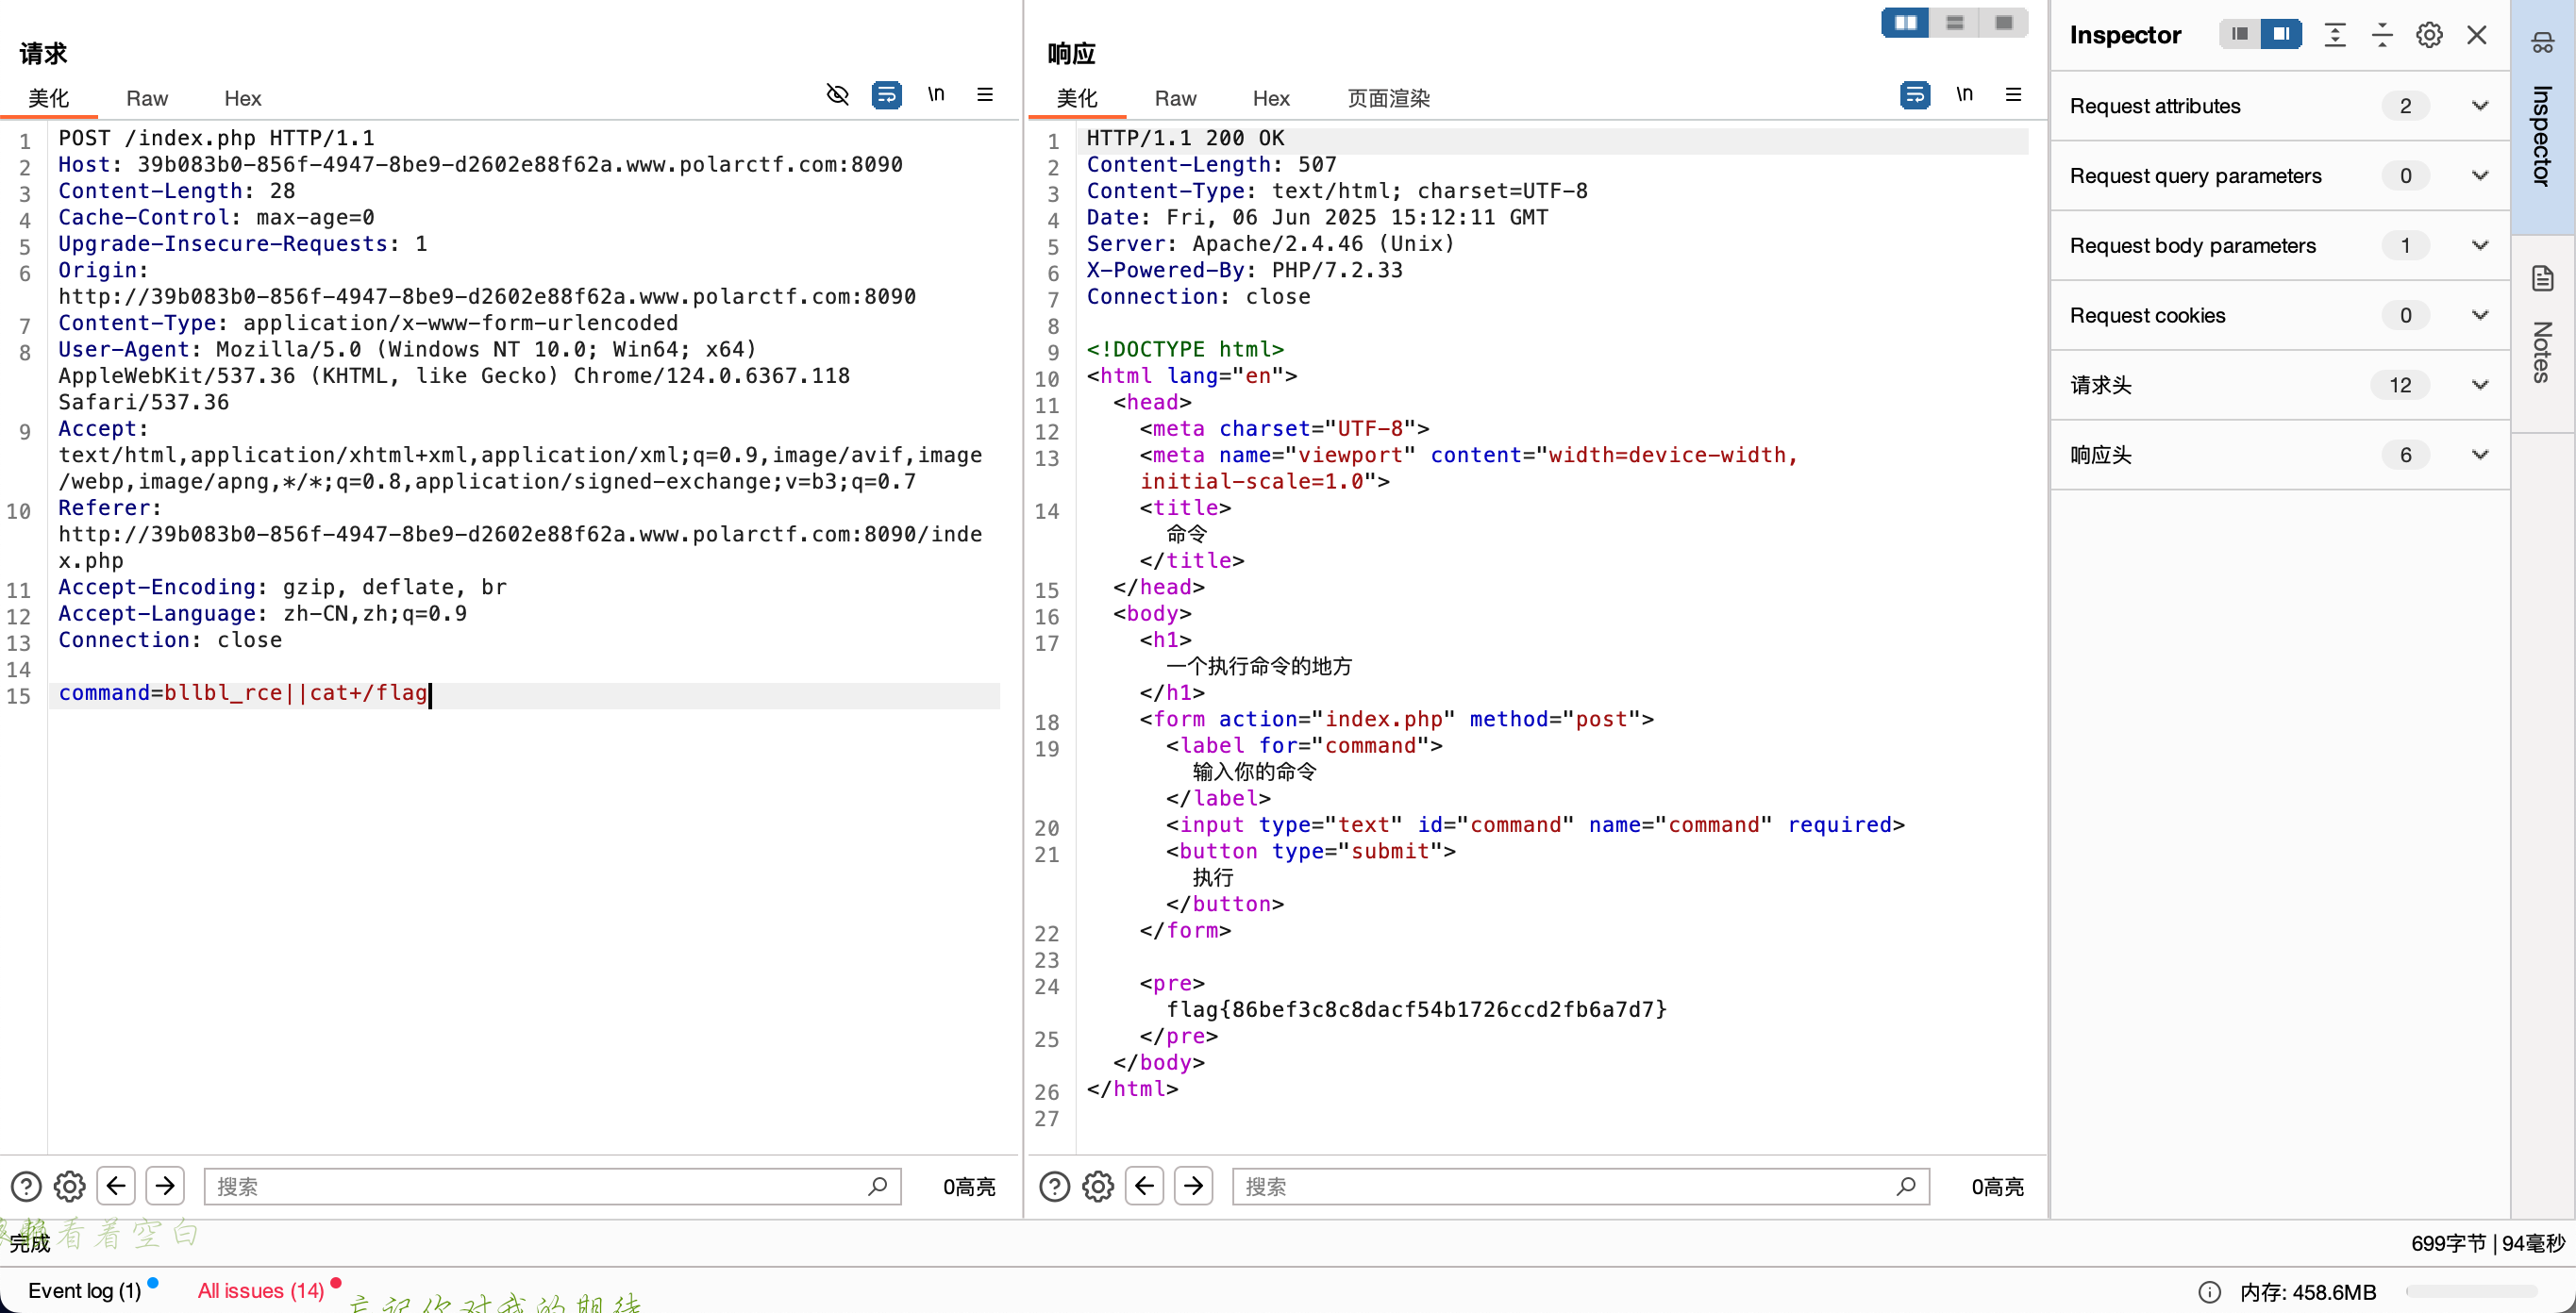The width and height of the screenshot is (2576, 1313).
Task: Open Inspector settings gear icon
Action: pos(2429,35)
